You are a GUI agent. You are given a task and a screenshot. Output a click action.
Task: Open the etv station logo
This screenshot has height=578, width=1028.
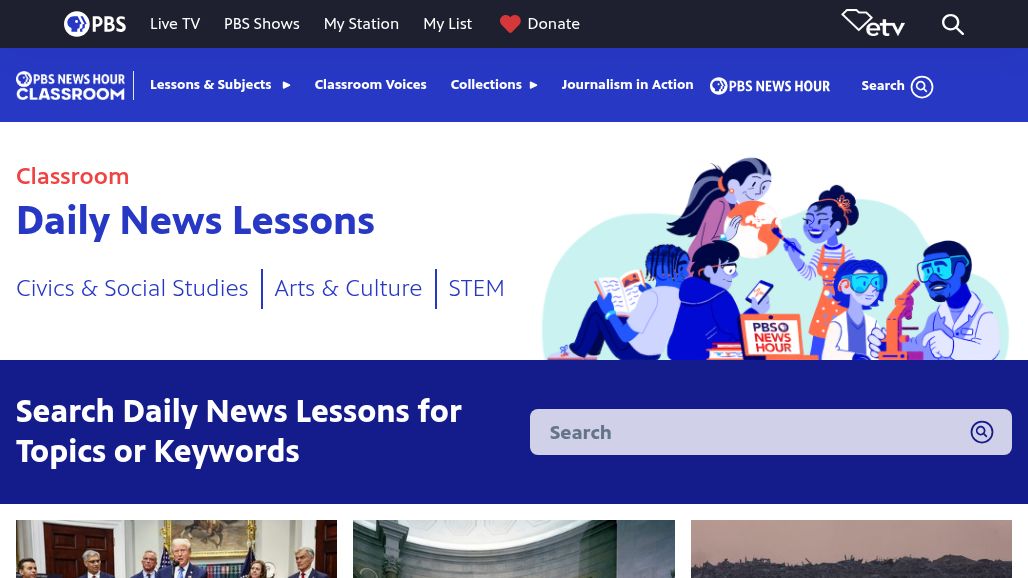873,24
